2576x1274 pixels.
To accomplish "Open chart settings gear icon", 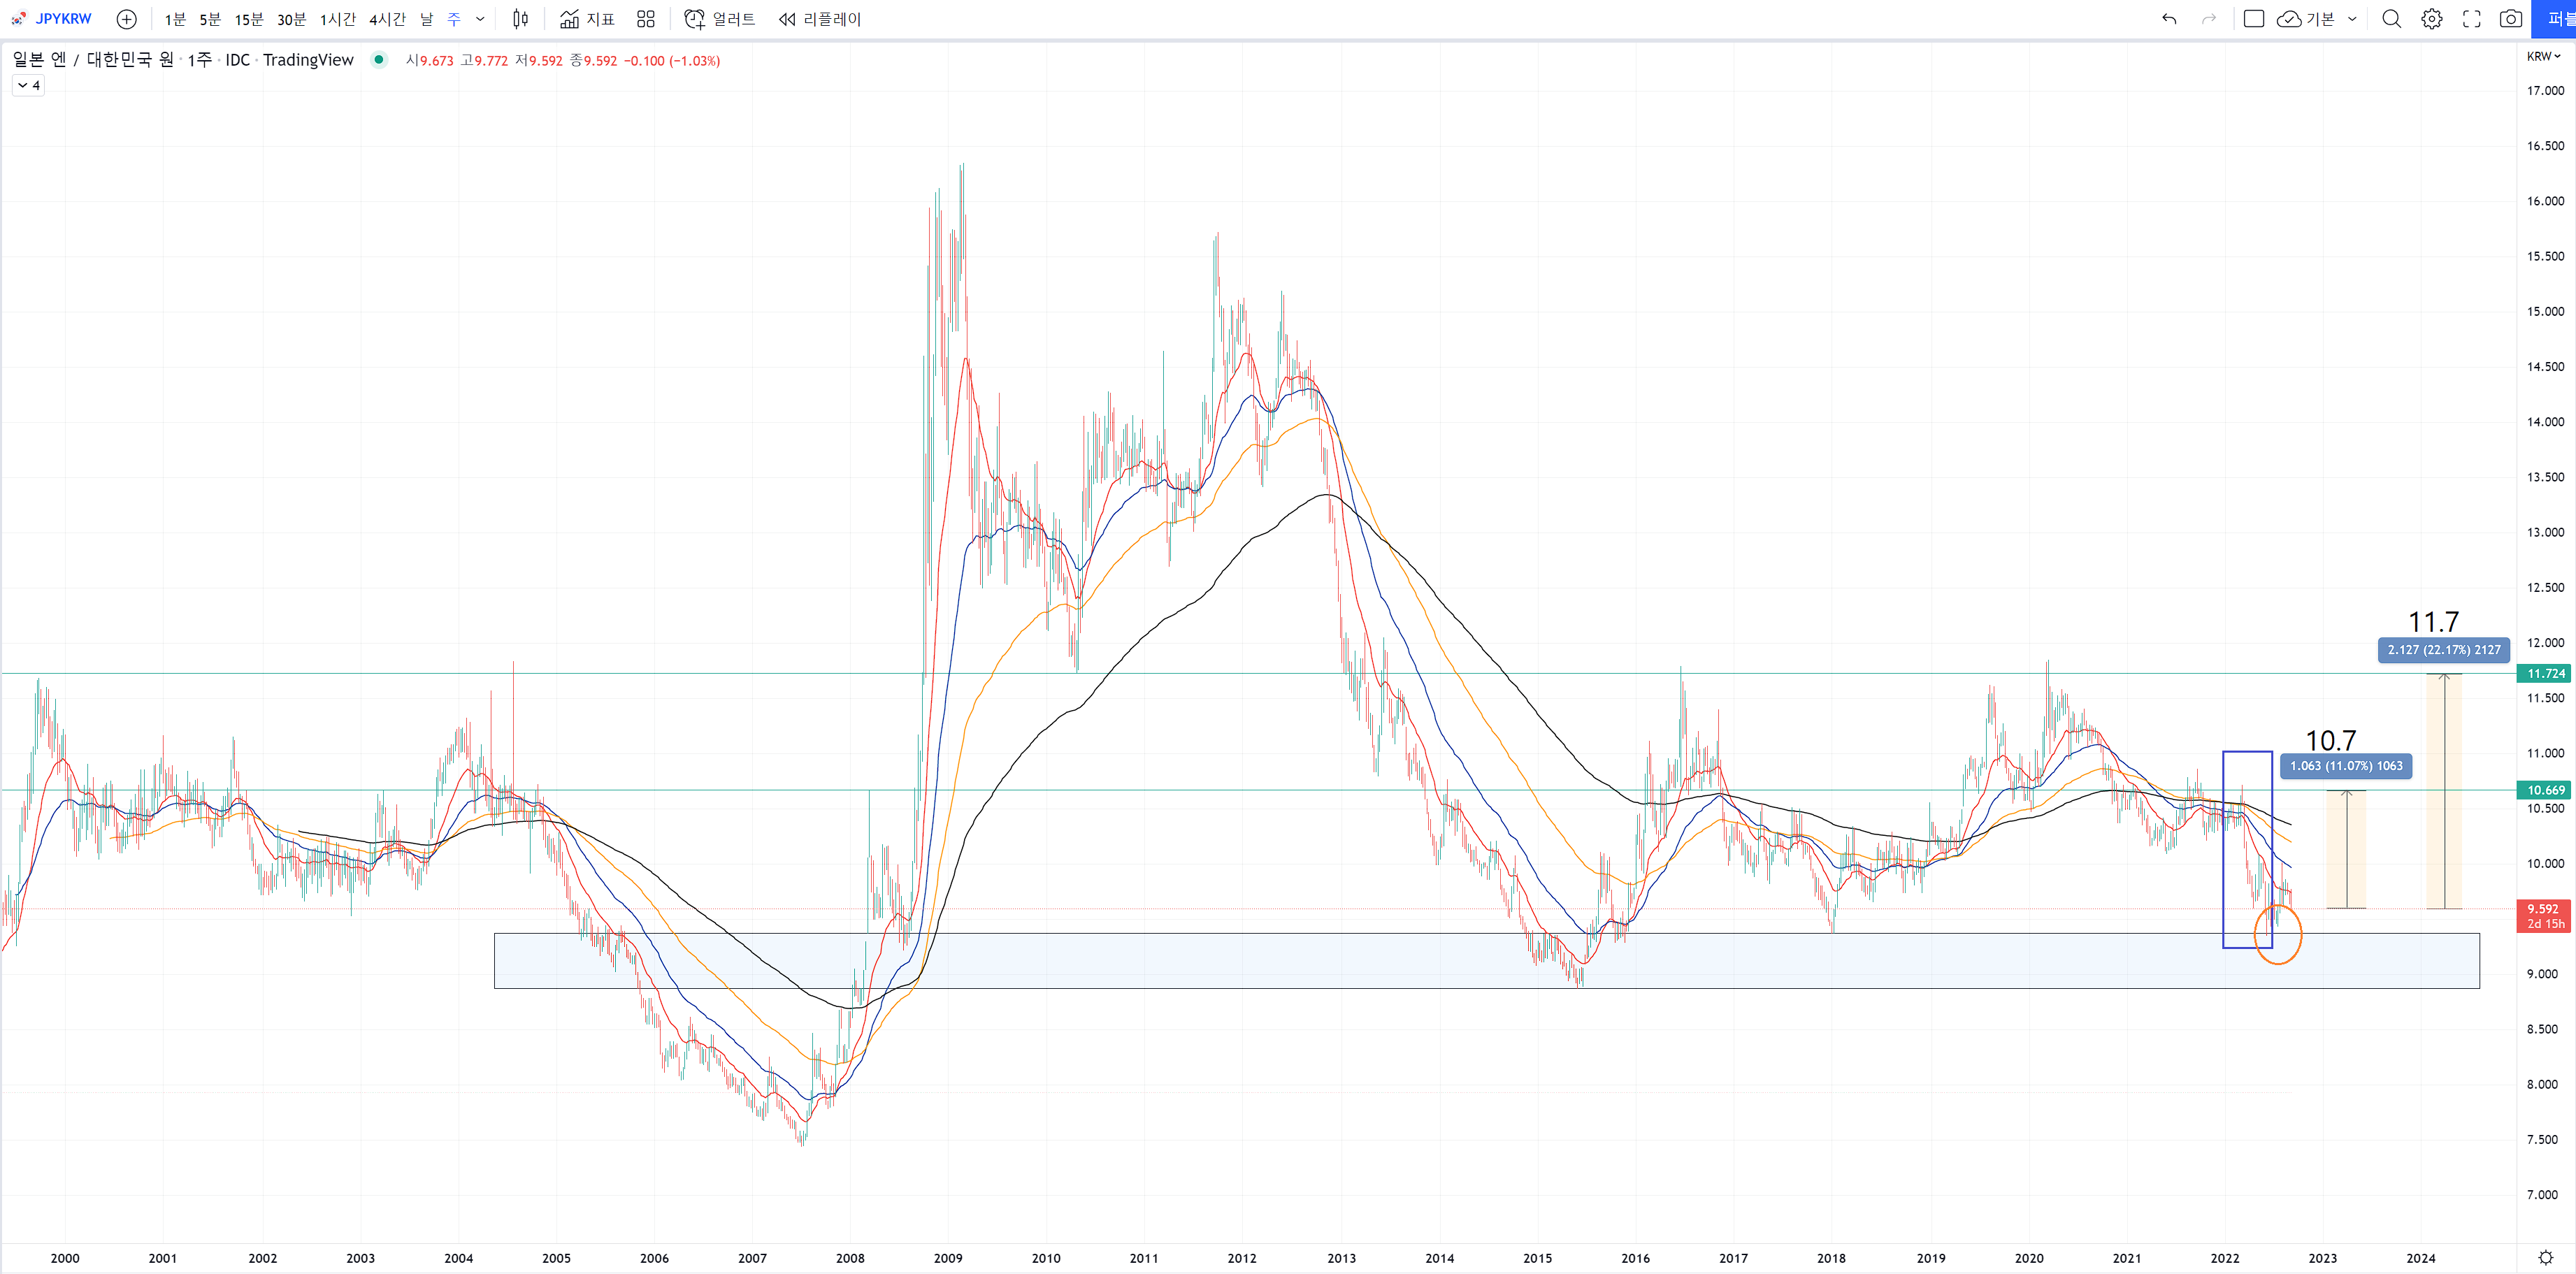I will point(2431,19).
